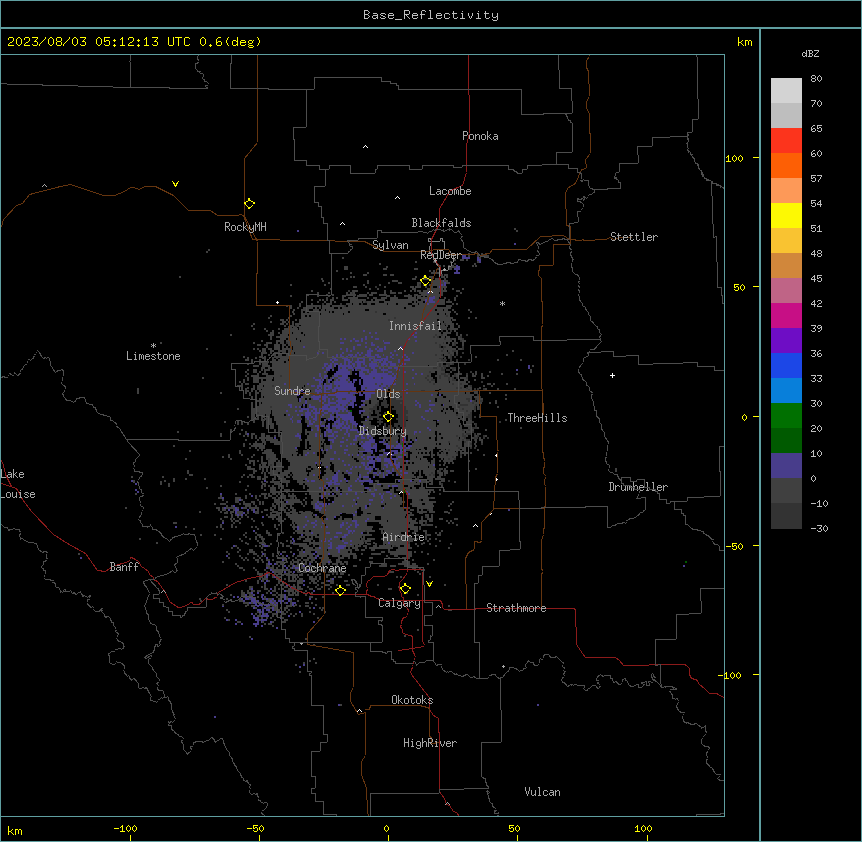Pick the bright green 30-20 dBZ legend swatch
The width and height of the screenshot is (862, 842).
pyautogui.click(x=786, y=416)
